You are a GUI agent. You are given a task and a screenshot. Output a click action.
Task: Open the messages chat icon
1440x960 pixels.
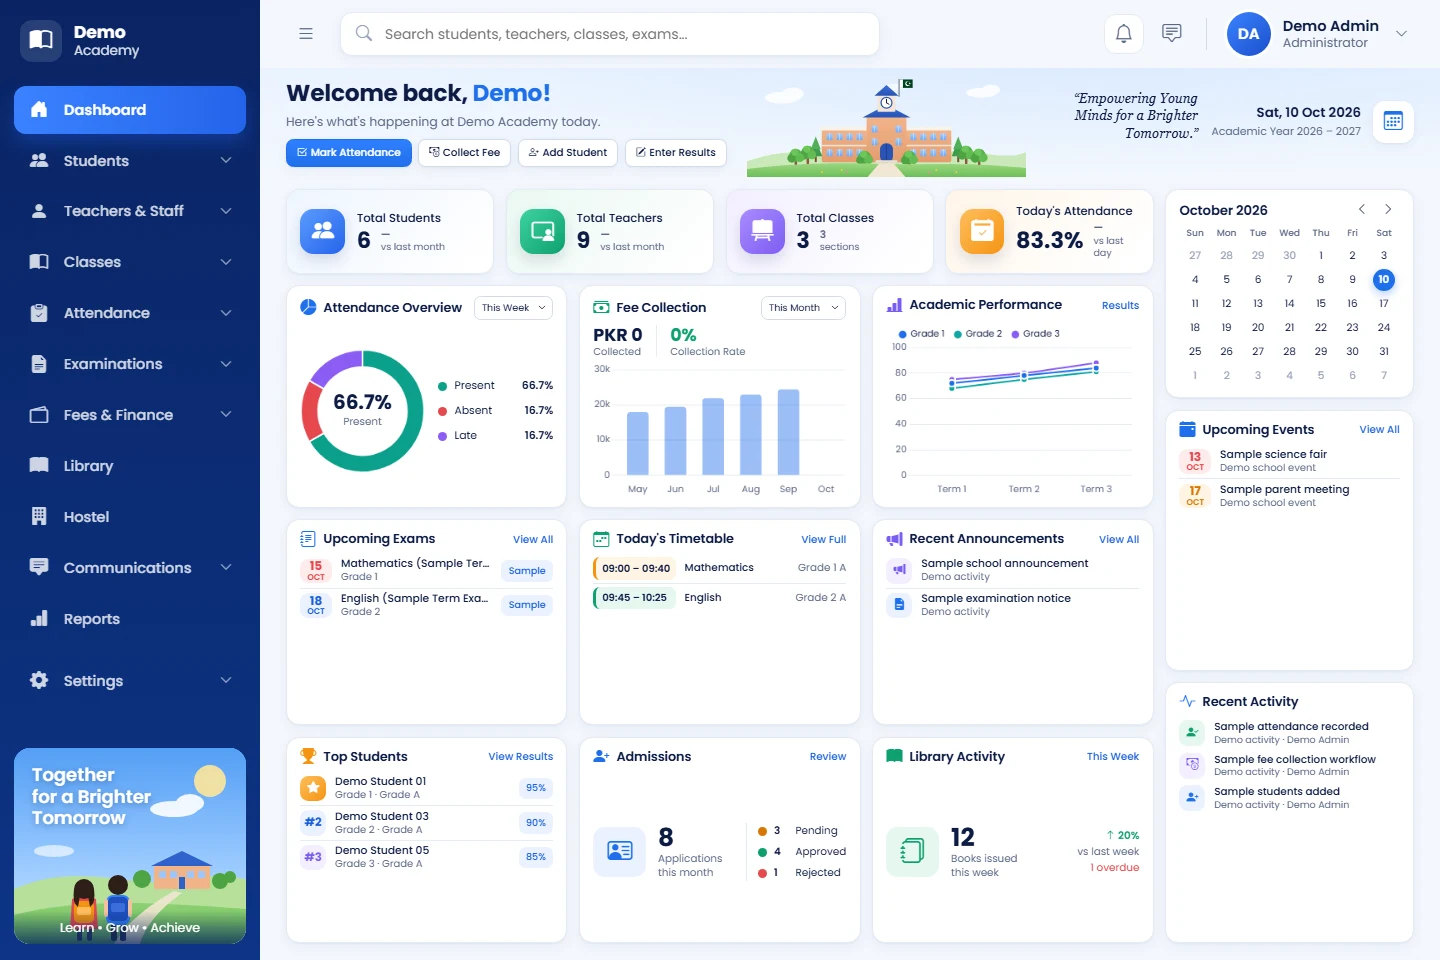point(1172,34)
